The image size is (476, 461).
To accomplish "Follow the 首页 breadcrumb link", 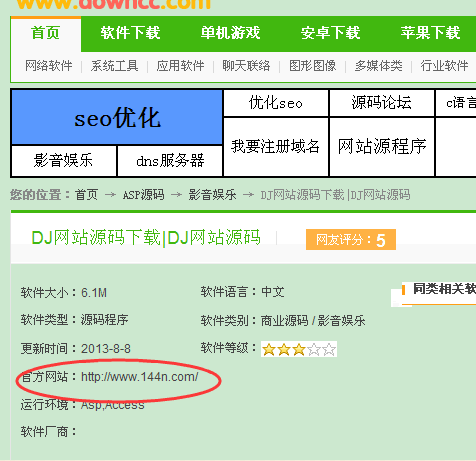I will [86, 195].
